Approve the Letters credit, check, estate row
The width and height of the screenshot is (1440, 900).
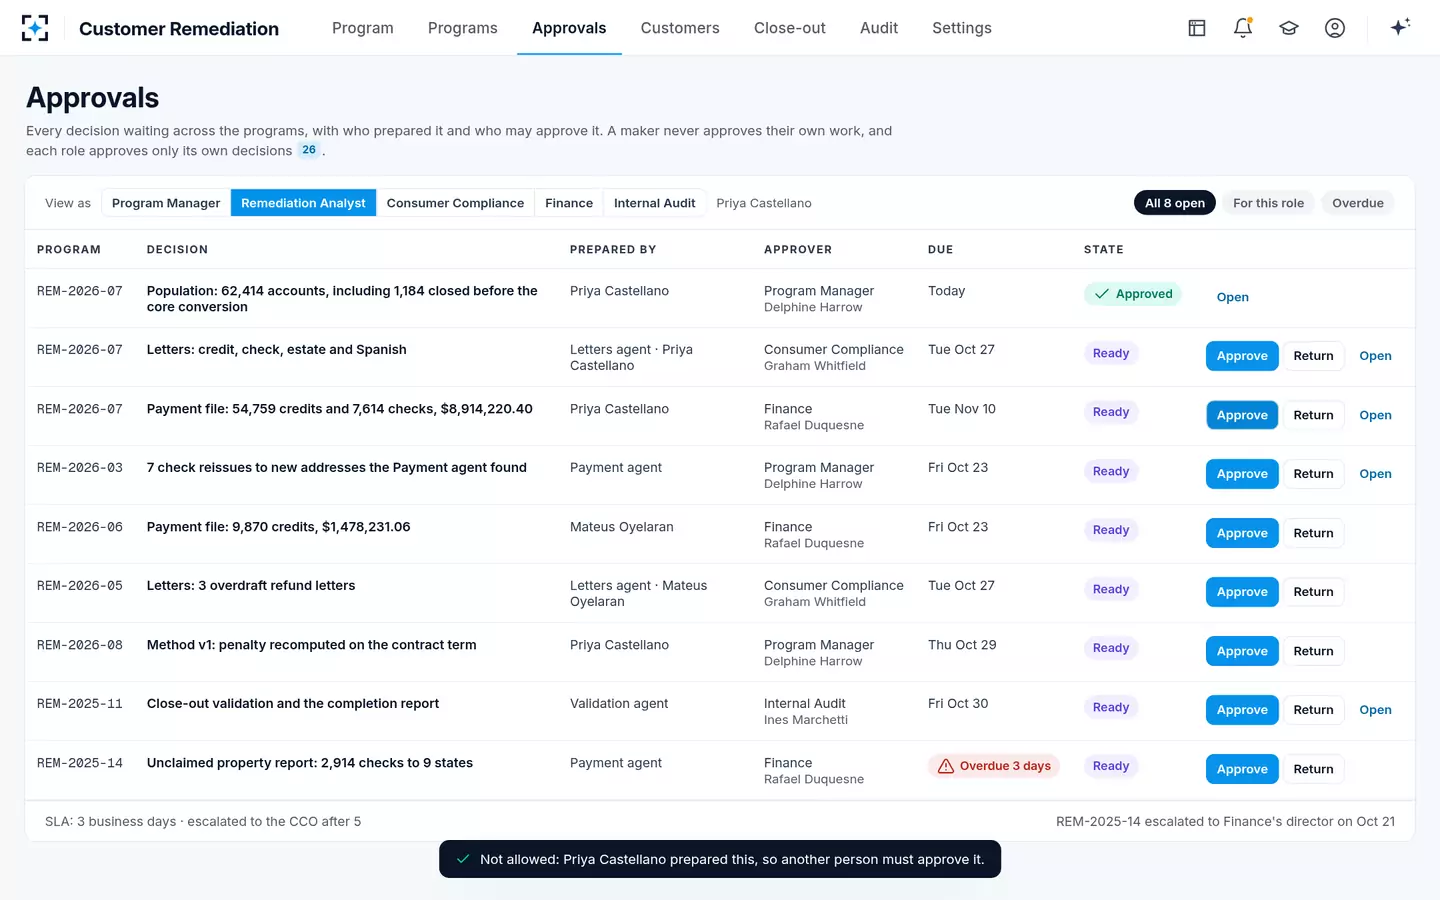[1242, 356]
